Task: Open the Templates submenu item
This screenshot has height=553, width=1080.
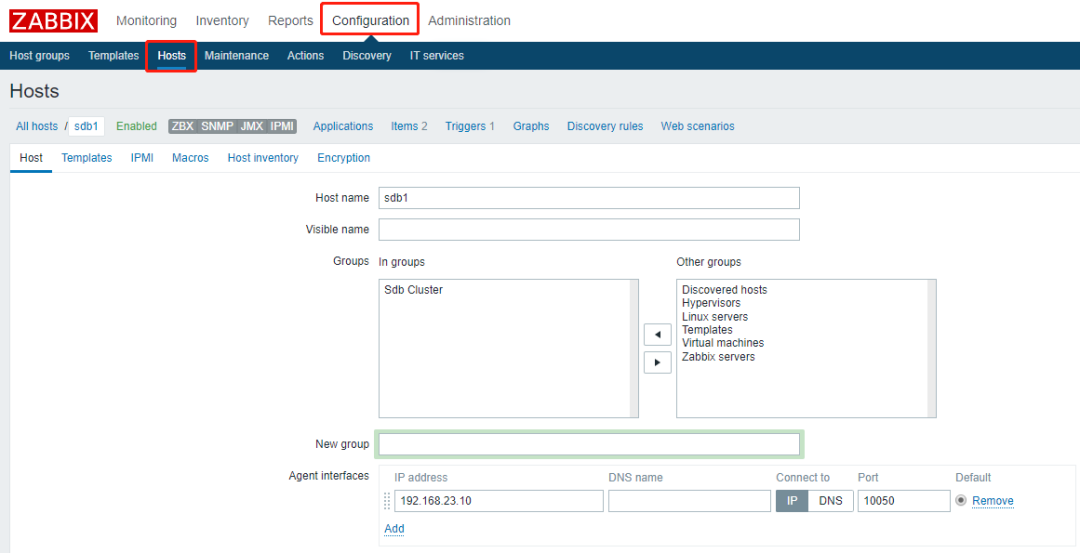Action: click(x=113, y=56)
